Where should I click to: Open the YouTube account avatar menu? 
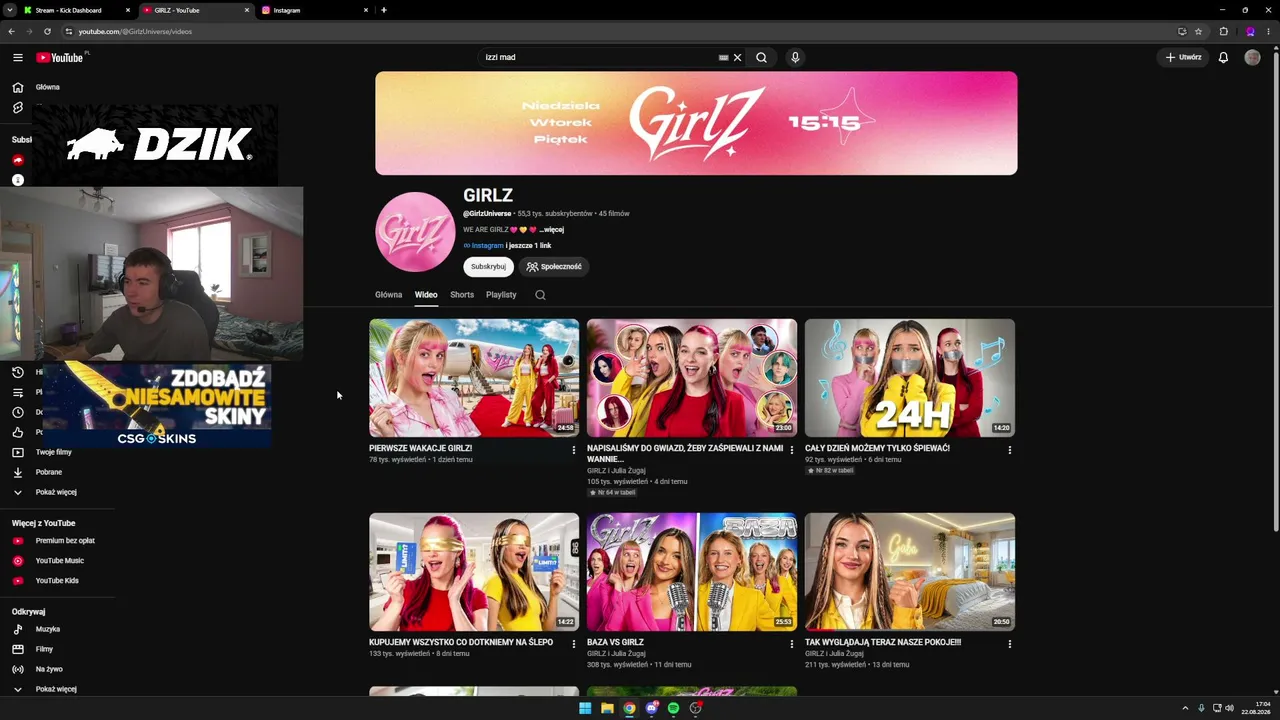pyautogui.click(x=1252, y=58)
